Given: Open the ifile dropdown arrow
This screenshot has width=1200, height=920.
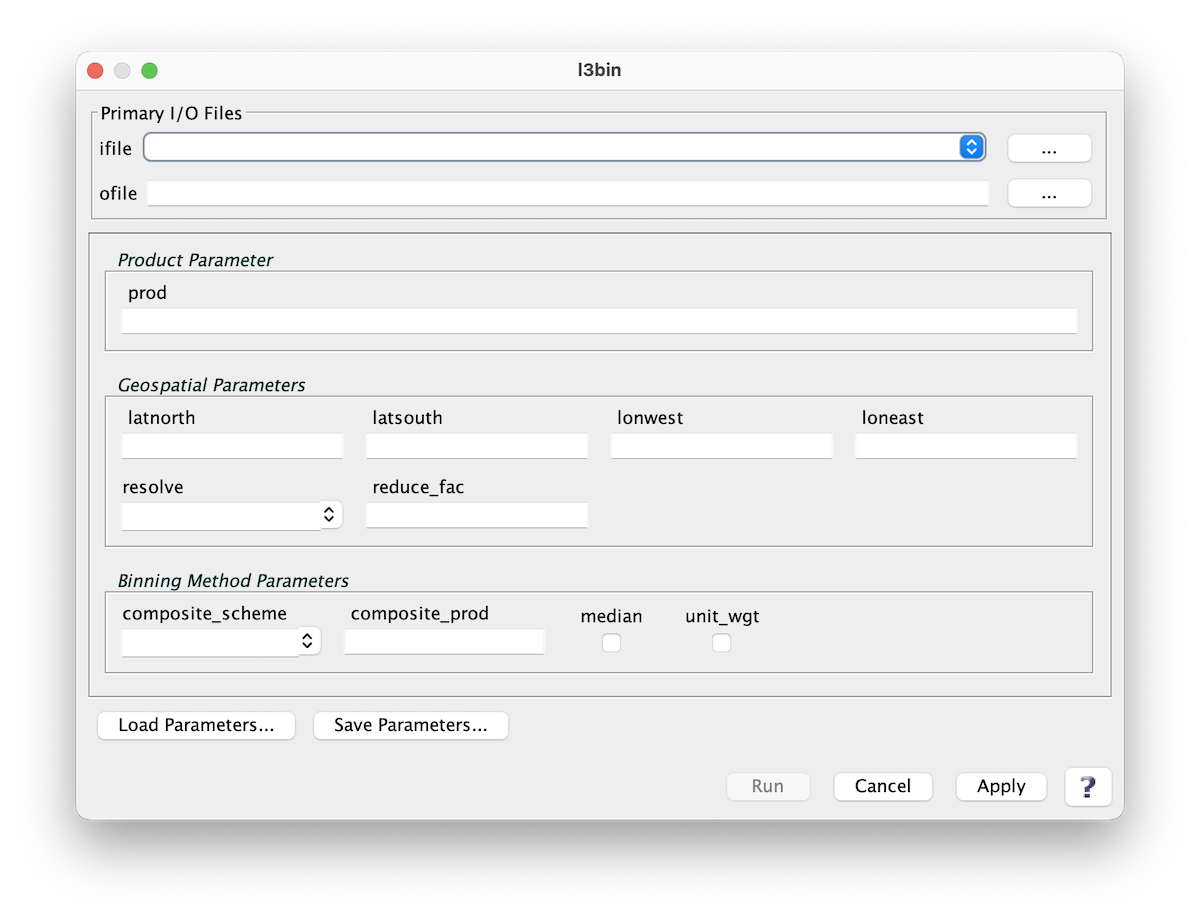Looking at the screenshot, I should coord(970,147).
